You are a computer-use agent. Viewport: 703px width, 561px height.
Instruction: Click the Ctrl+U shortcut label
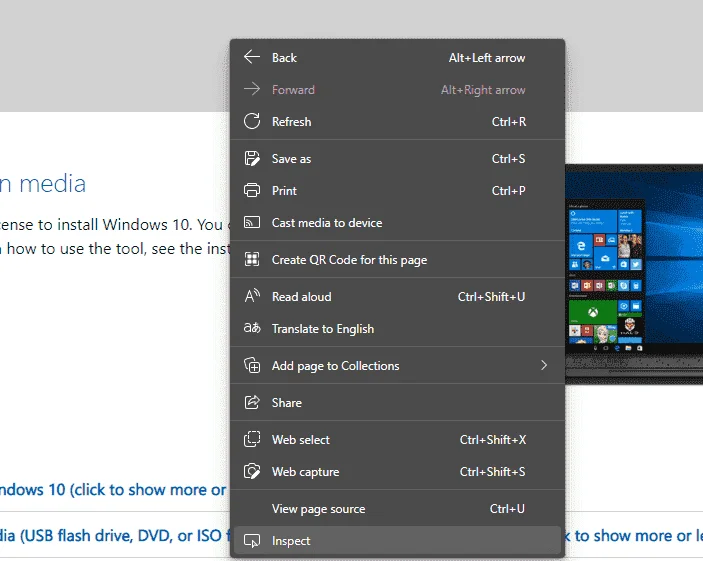507,509
